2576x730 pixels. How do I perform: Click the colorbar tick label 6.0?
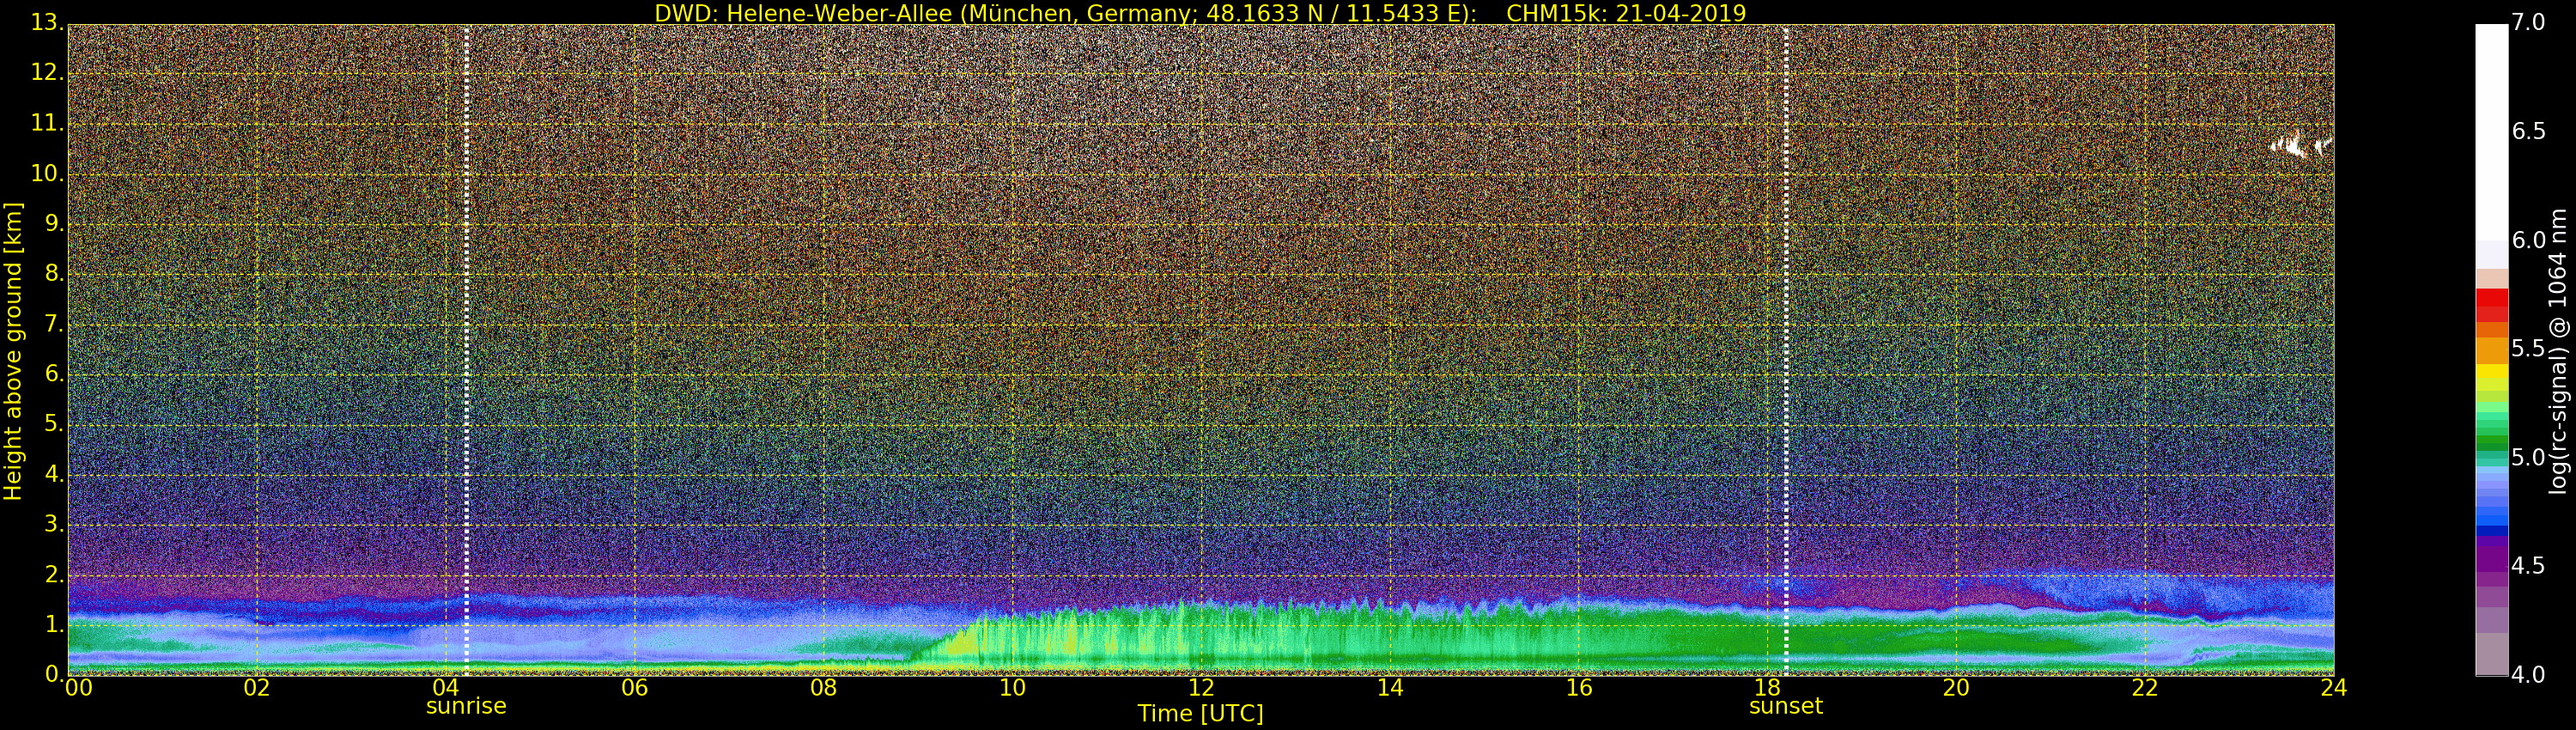[x=2528, y=240]
